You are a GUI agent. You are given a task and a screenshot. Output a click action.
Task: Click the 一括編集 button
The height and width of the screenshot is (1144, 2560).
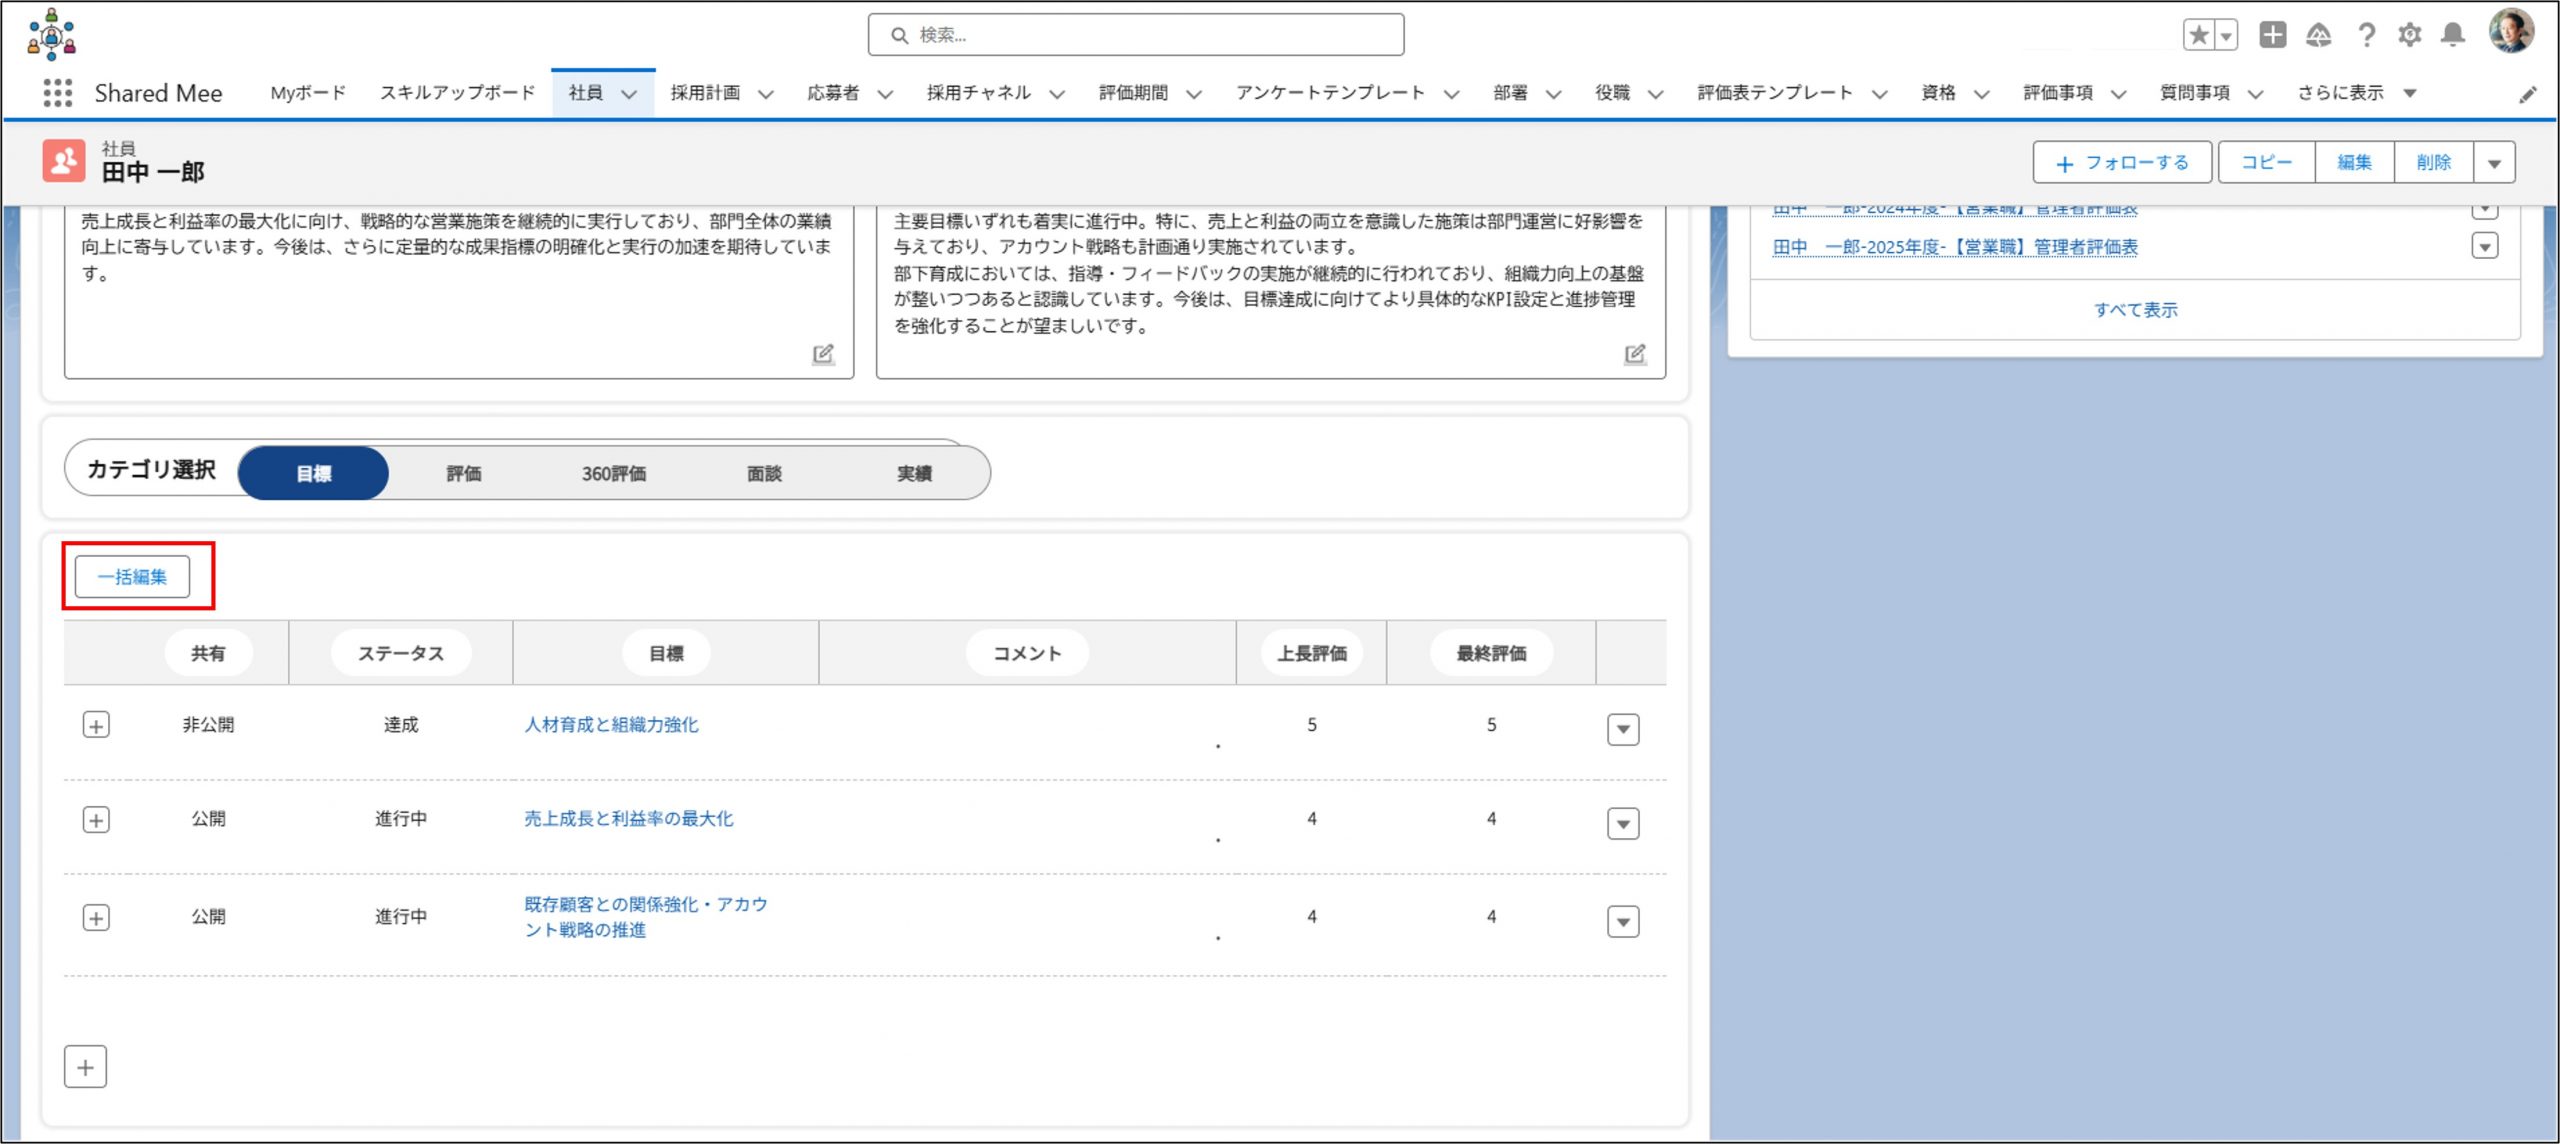point(132,577)
